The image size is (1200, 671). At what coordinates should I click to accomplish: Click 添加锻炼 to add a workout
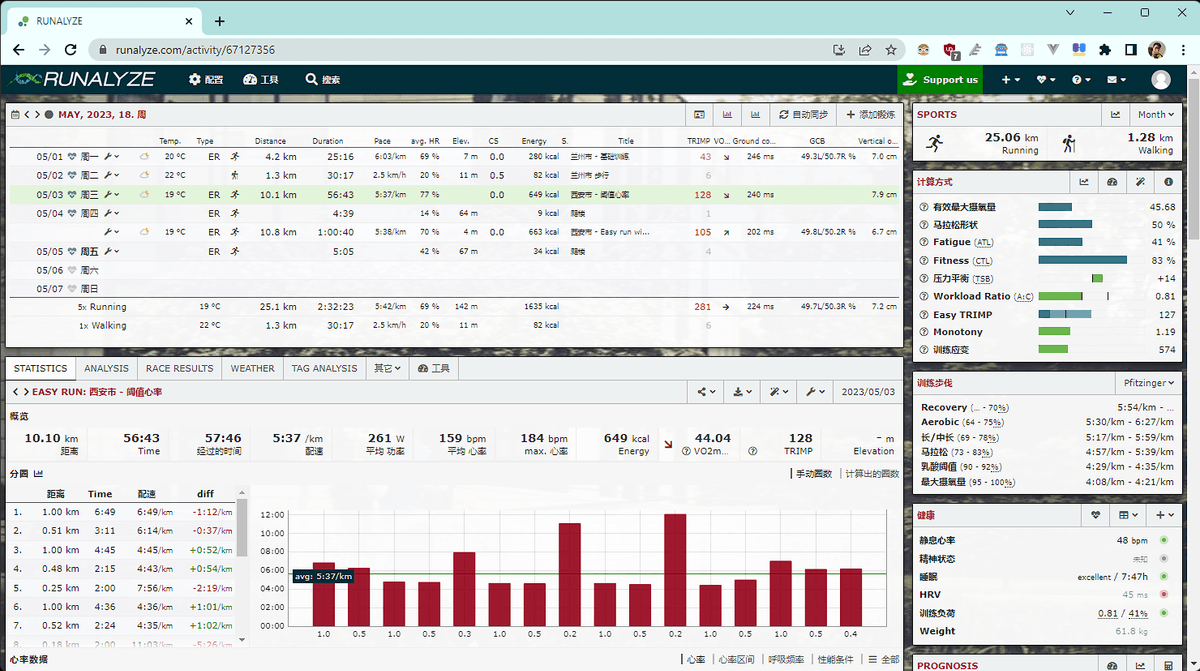pos(870,115)
